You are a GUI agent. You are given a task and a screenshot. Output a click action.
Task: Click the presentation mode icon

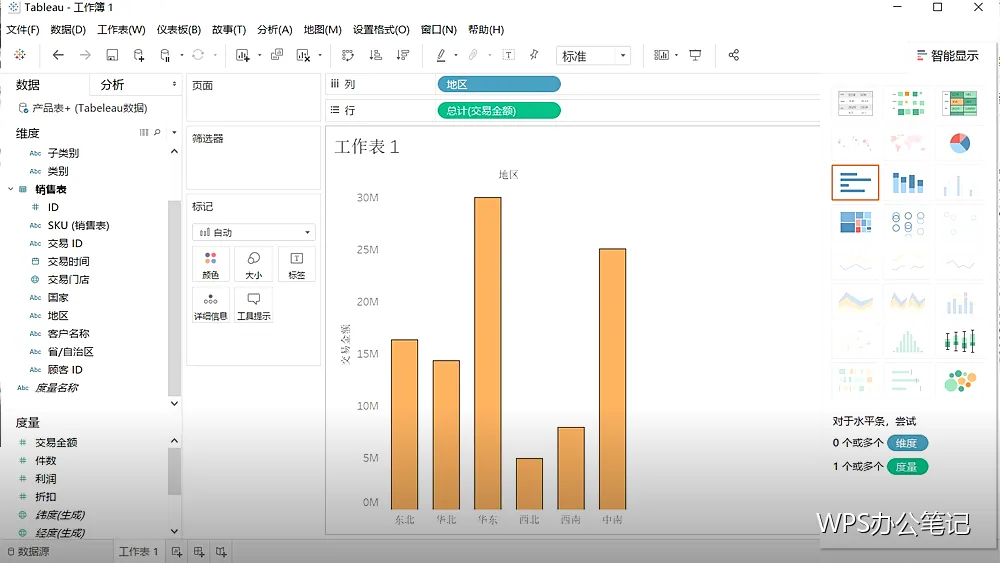[x=695, y=55]
